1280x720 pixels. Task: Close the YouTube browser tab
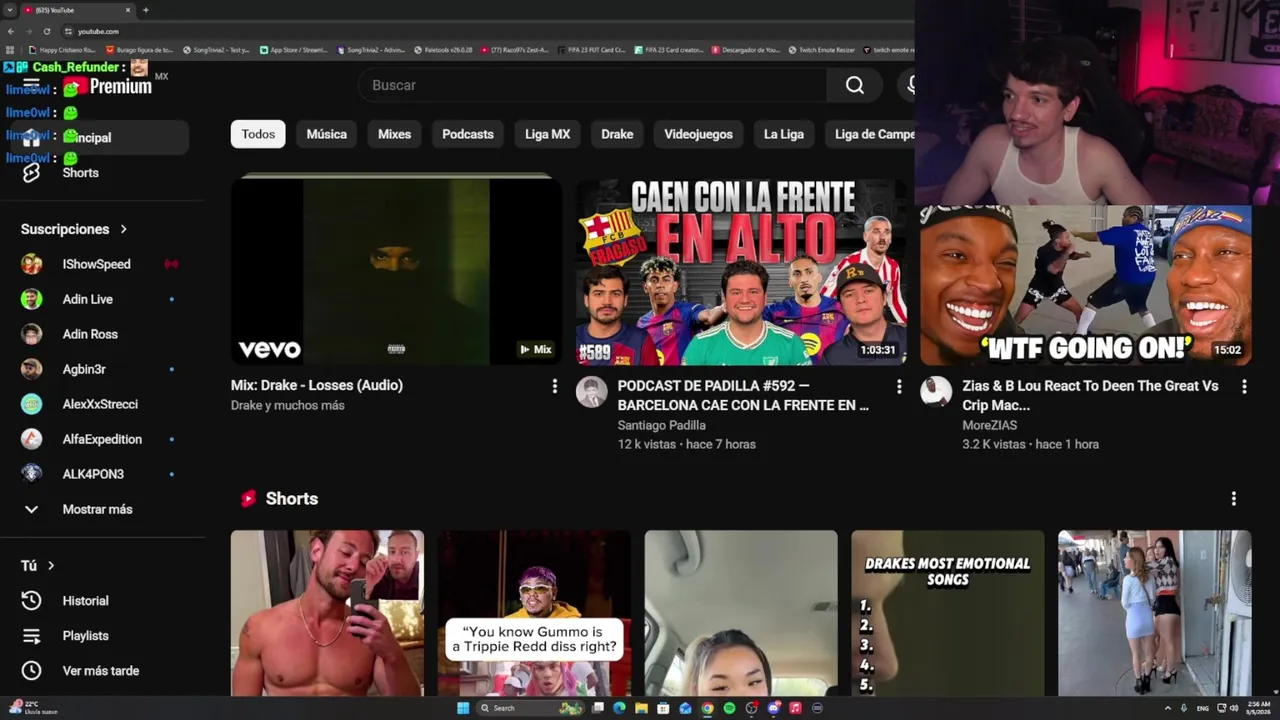[128, 10]
